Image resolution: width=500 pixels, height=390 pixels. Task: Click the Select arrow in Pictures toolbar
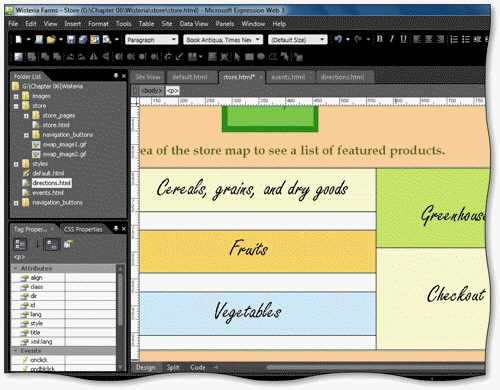tap(237, 57)
